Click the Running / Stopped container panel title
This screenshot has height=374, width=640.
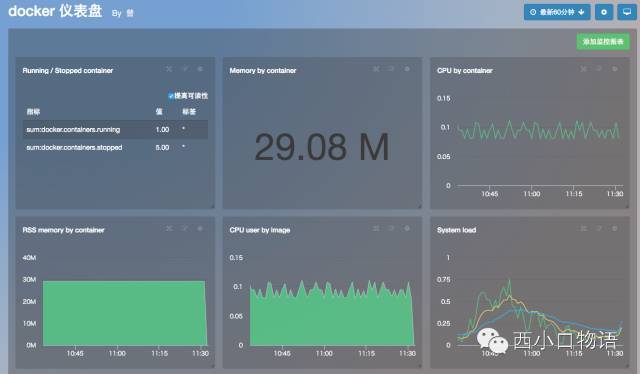pos(68,71)
